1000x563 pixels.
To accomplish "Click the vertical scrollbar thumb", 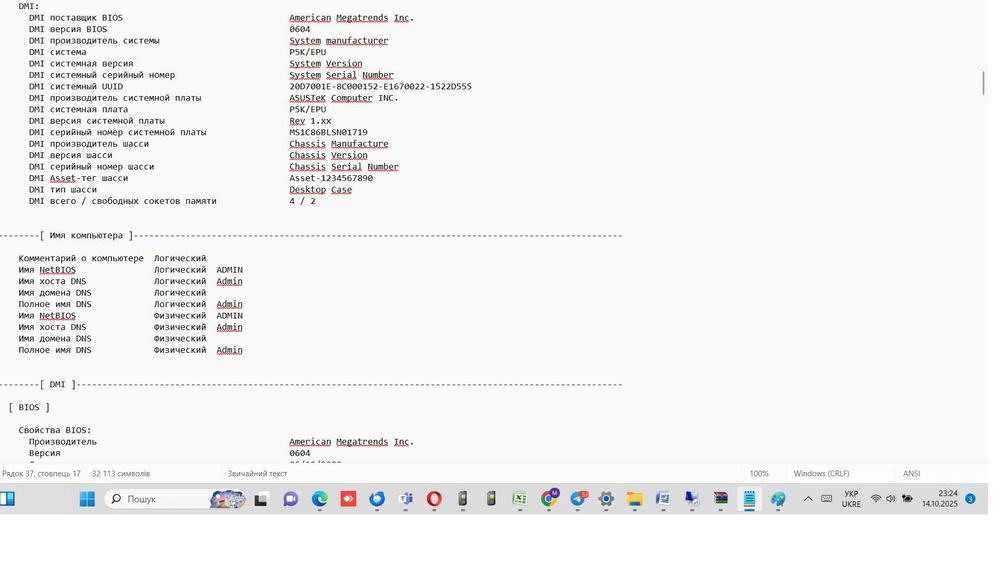I will [x=983, y=84].
